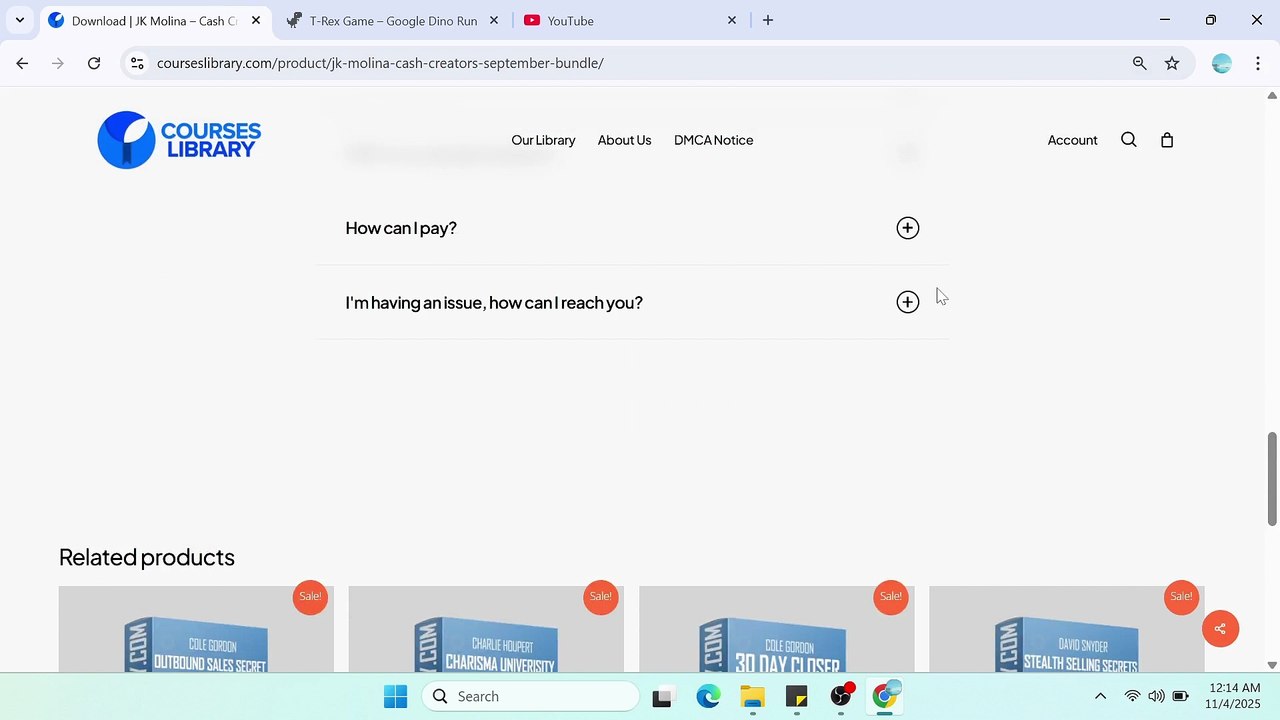Open Chrome zoom magnifier icon in address bar
The width and height of the screenshot is (1280, 720).
1139,63
